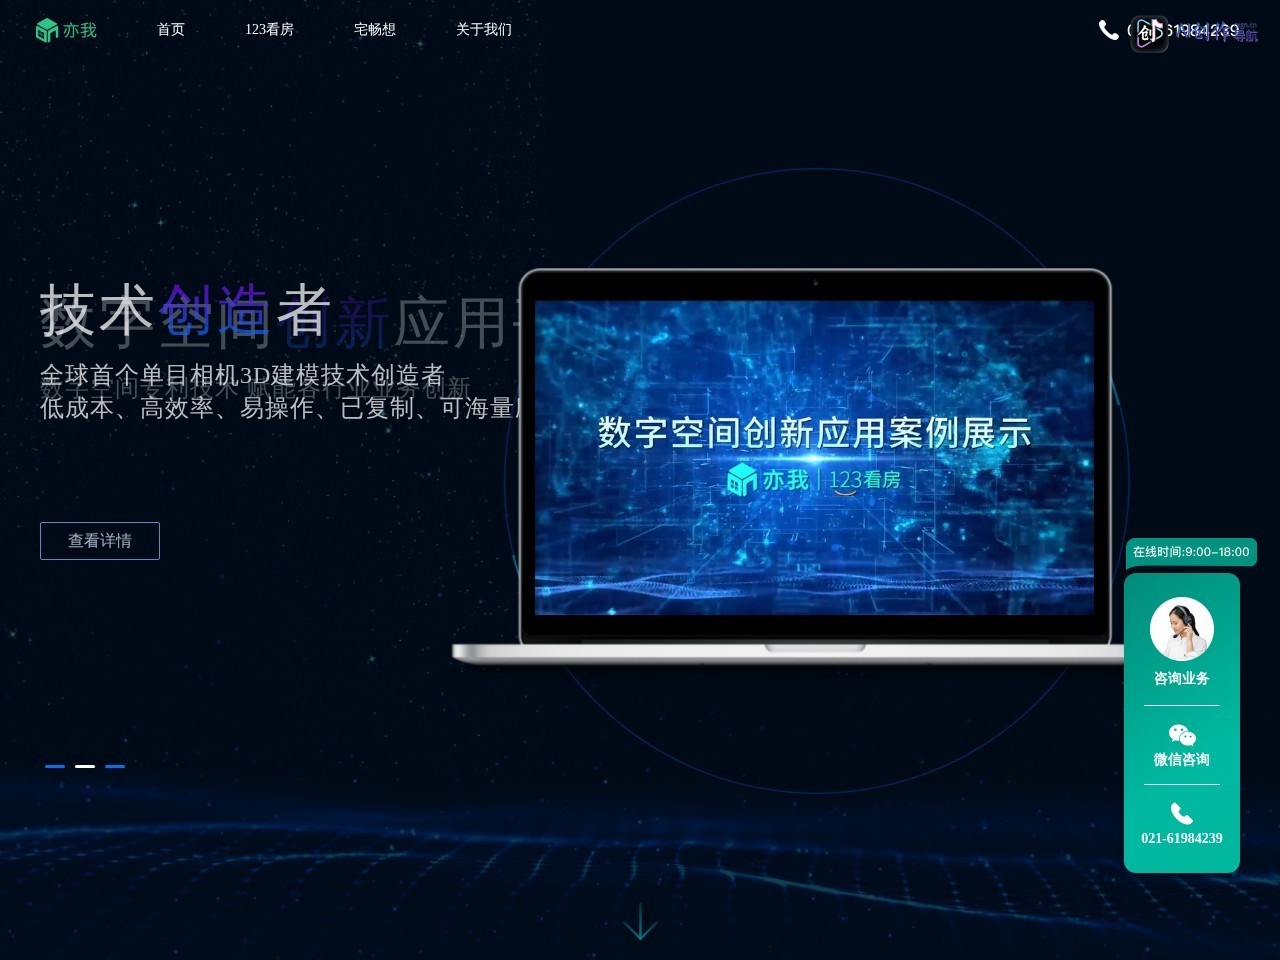Viewport: 1280px width, 960px height.
Task: Click the laptop screen showing 数字空间创新应用案例展示
Action: (x=814, y=458)
